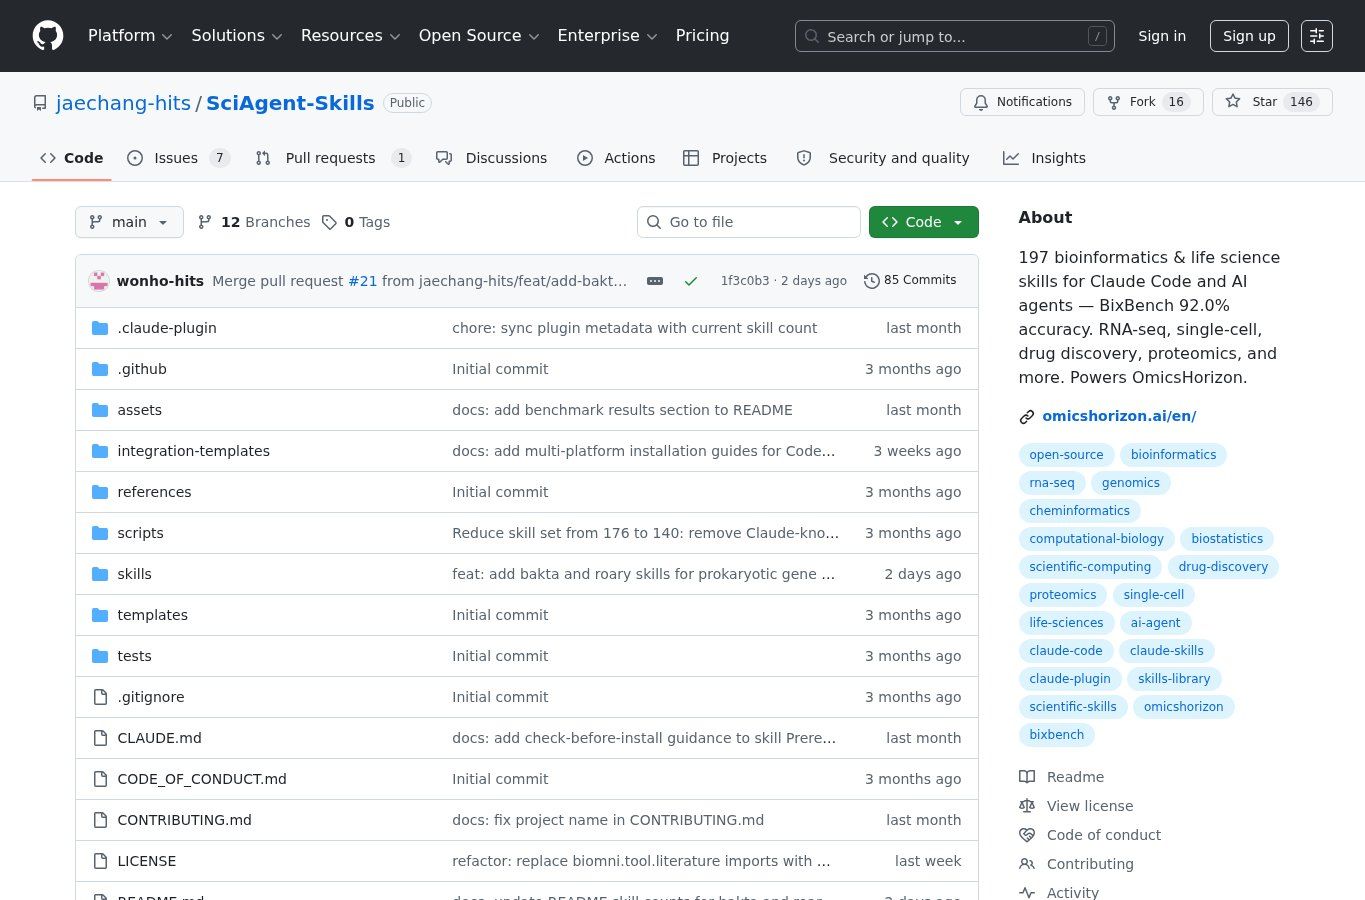Click the link icon beside omicshorizon.ai
The height and width of the screenshot is (900, 1365).
click(x=1027, y=417)
